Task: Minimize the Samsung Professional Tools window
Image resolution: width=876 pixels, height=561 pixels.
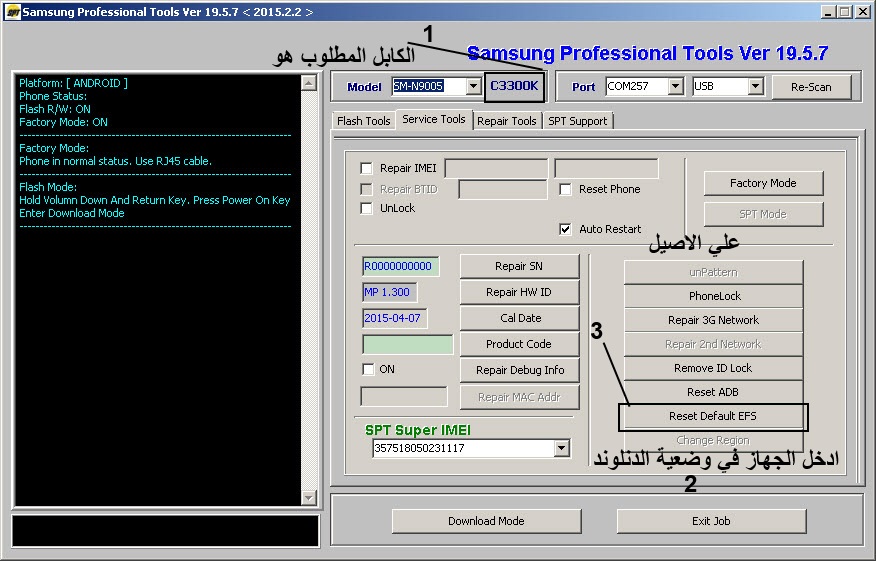Action: 829,12
